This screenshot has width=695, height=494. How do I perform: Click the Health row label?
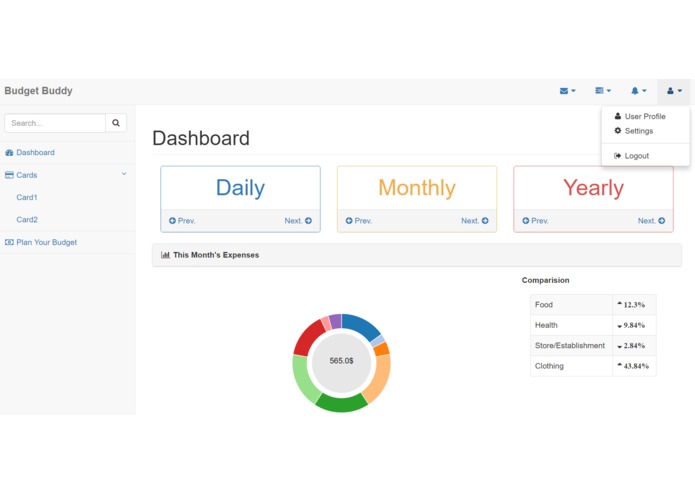[x=546, y=325]
